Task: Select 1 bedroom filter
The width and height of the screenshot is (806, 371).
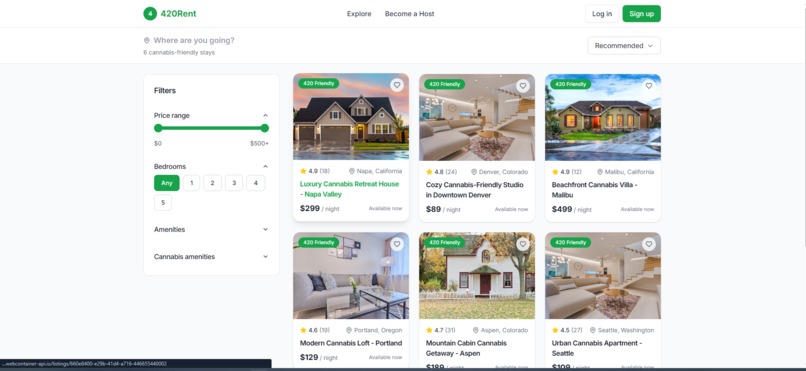Action: [x=191, y=183]
